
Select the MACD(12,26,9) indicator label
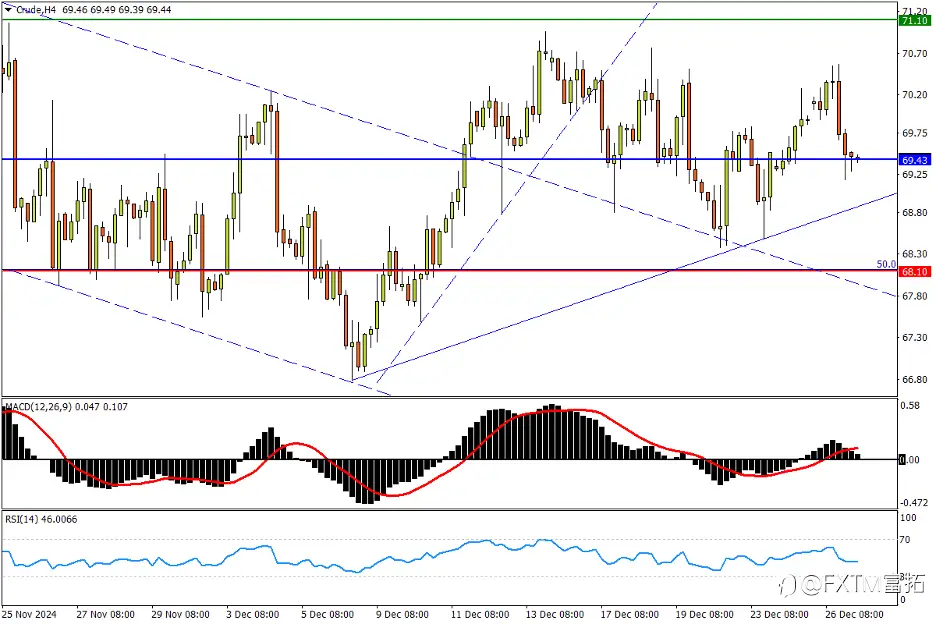(x=38, y=407)
